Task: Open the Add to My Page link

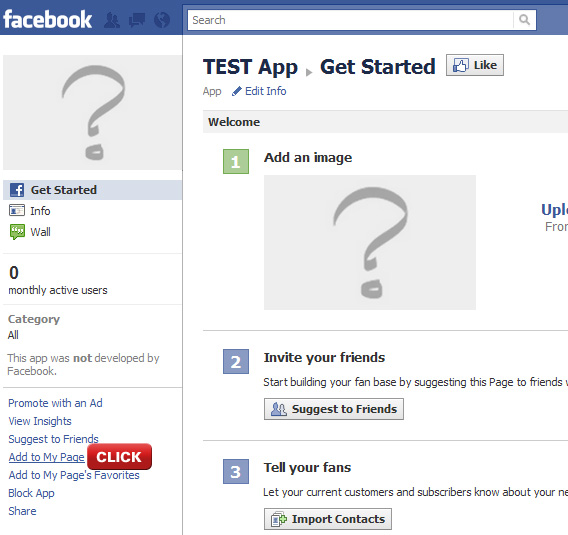Action: [46, 457]
